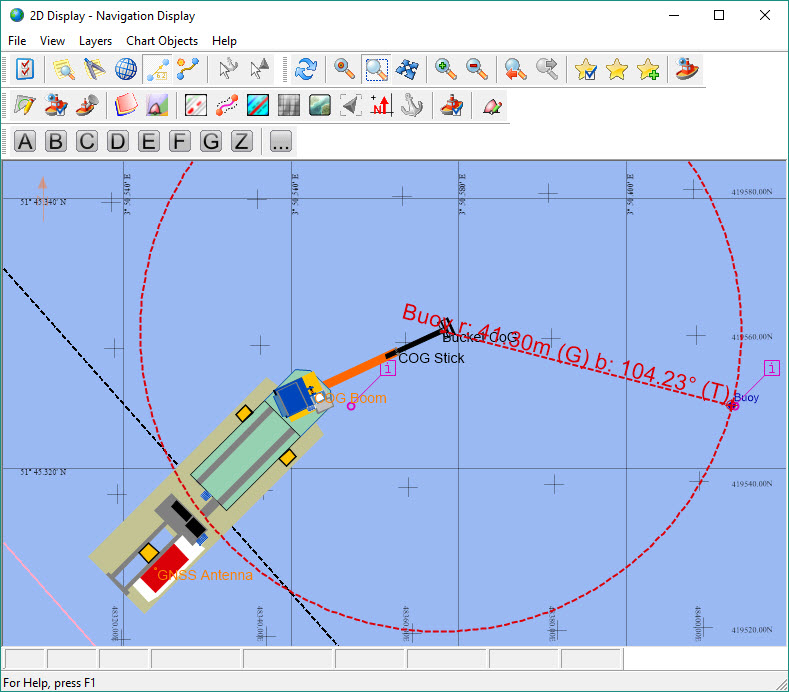
Task: Click the blue refresh arrows icon
Action: [306, 69]
